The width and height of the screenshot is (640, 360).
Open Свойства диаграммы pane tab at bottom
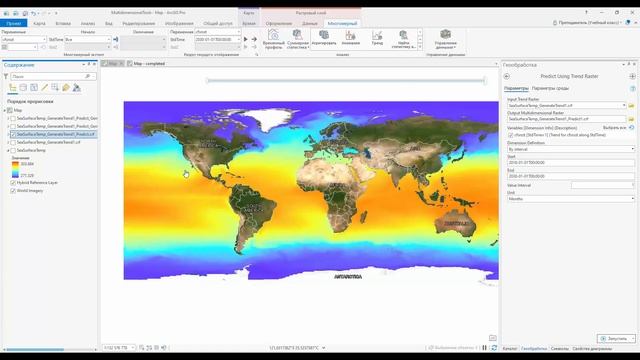tap(592, 349)
